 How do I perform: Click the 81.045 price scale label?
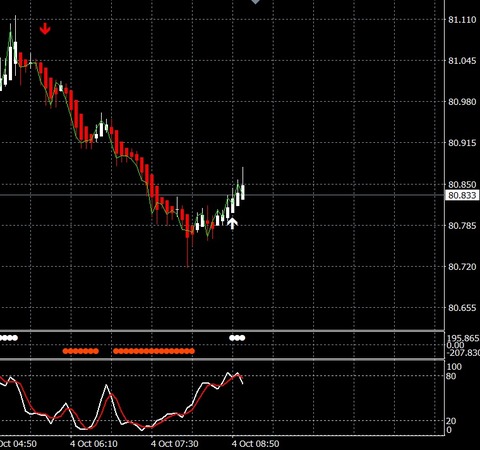pos(462,61)
